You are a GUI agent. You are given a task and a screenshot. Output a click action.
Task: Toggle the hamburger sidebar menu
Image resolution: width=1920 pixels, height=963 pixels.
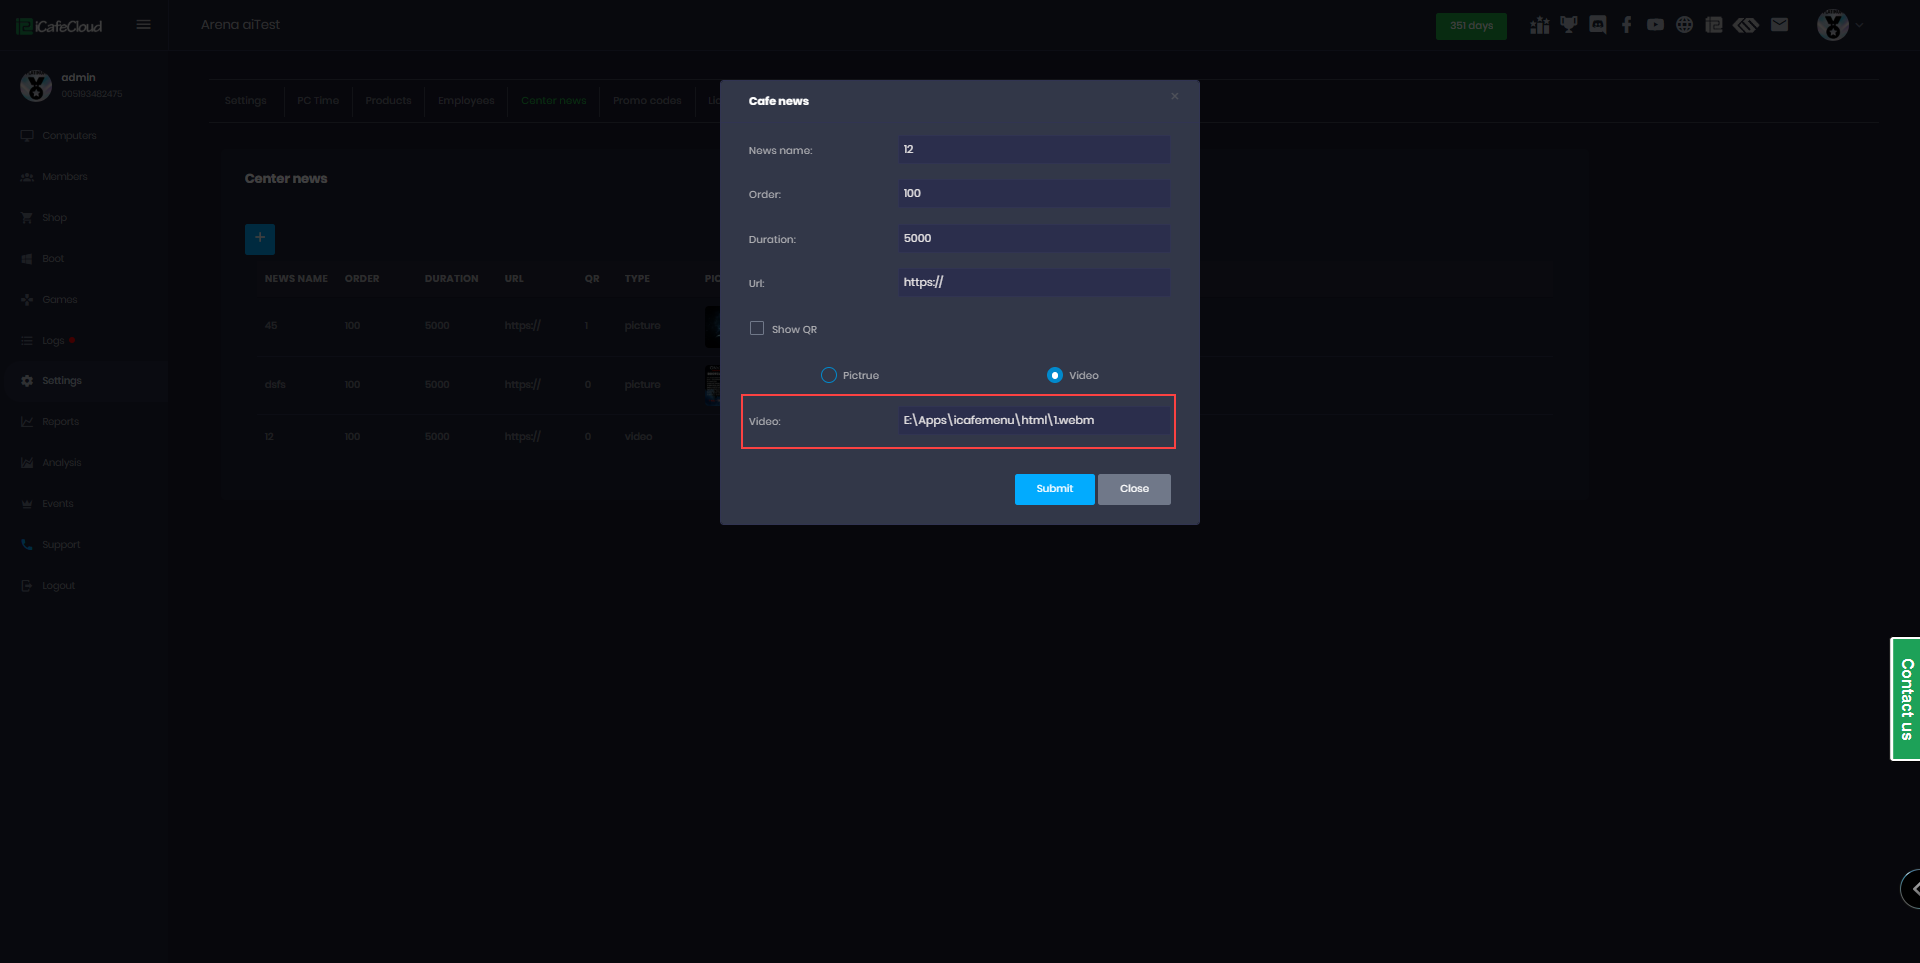coord(144,25)
